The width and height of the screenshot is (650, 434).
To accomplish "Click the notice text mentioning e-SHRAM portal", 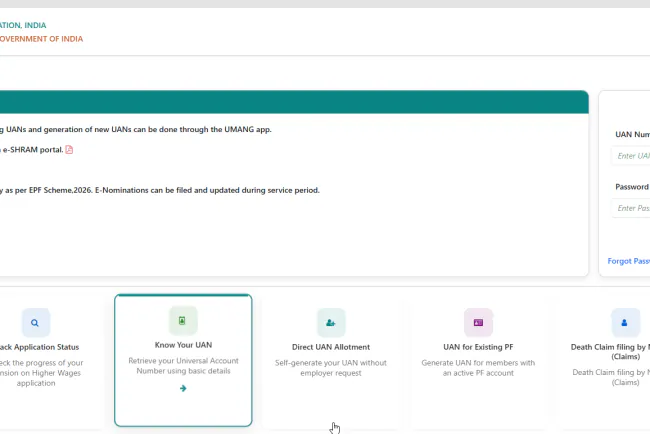I will pyautogui.click(x=32, y=150).
